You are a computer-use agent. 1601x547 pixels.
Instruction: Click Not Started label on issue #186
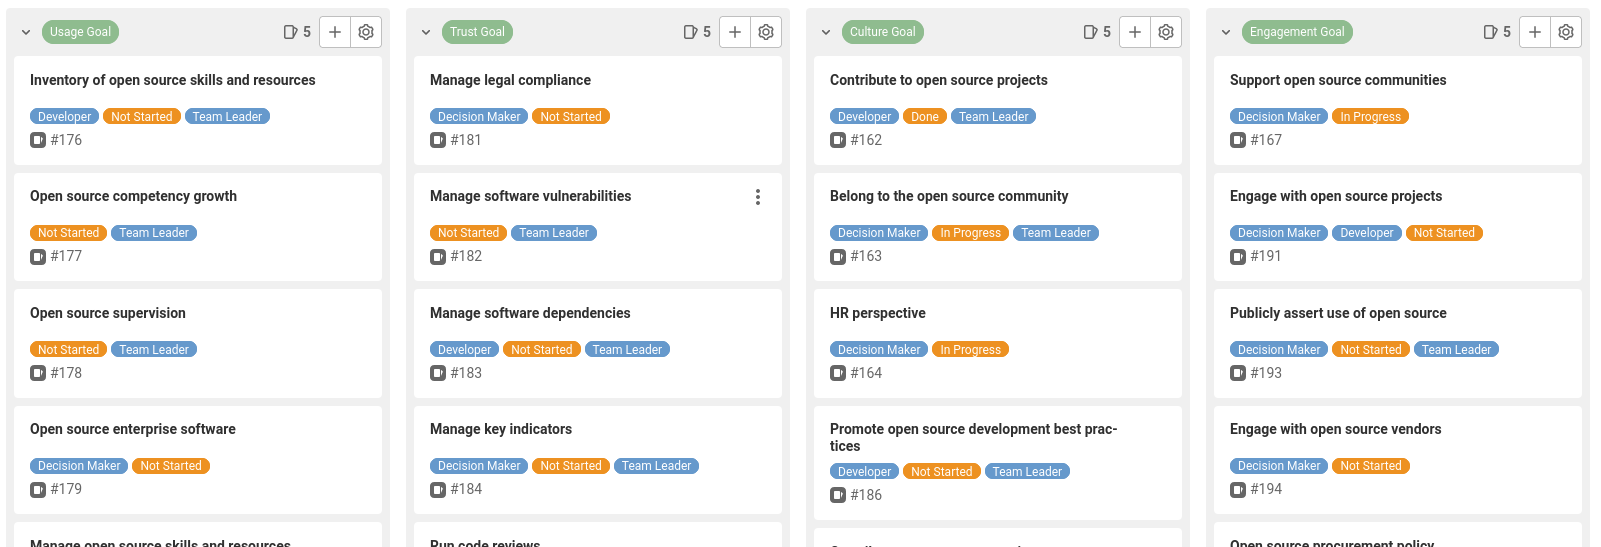coord(941,472)
